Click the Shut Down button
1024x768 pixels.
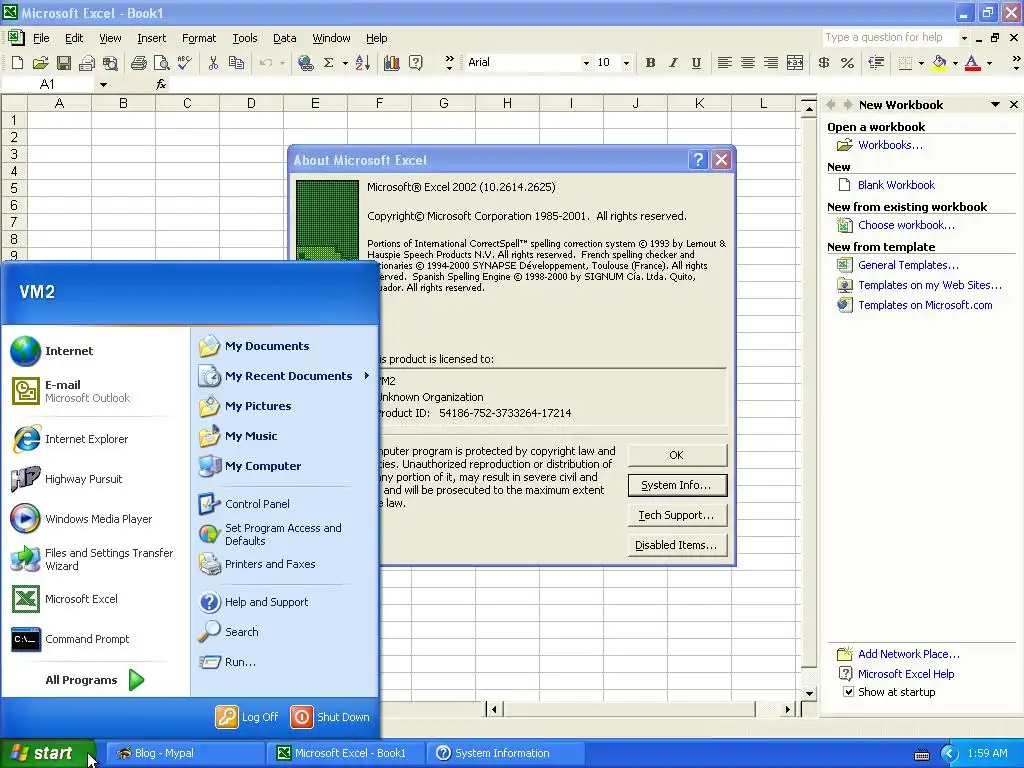(330, 716)
